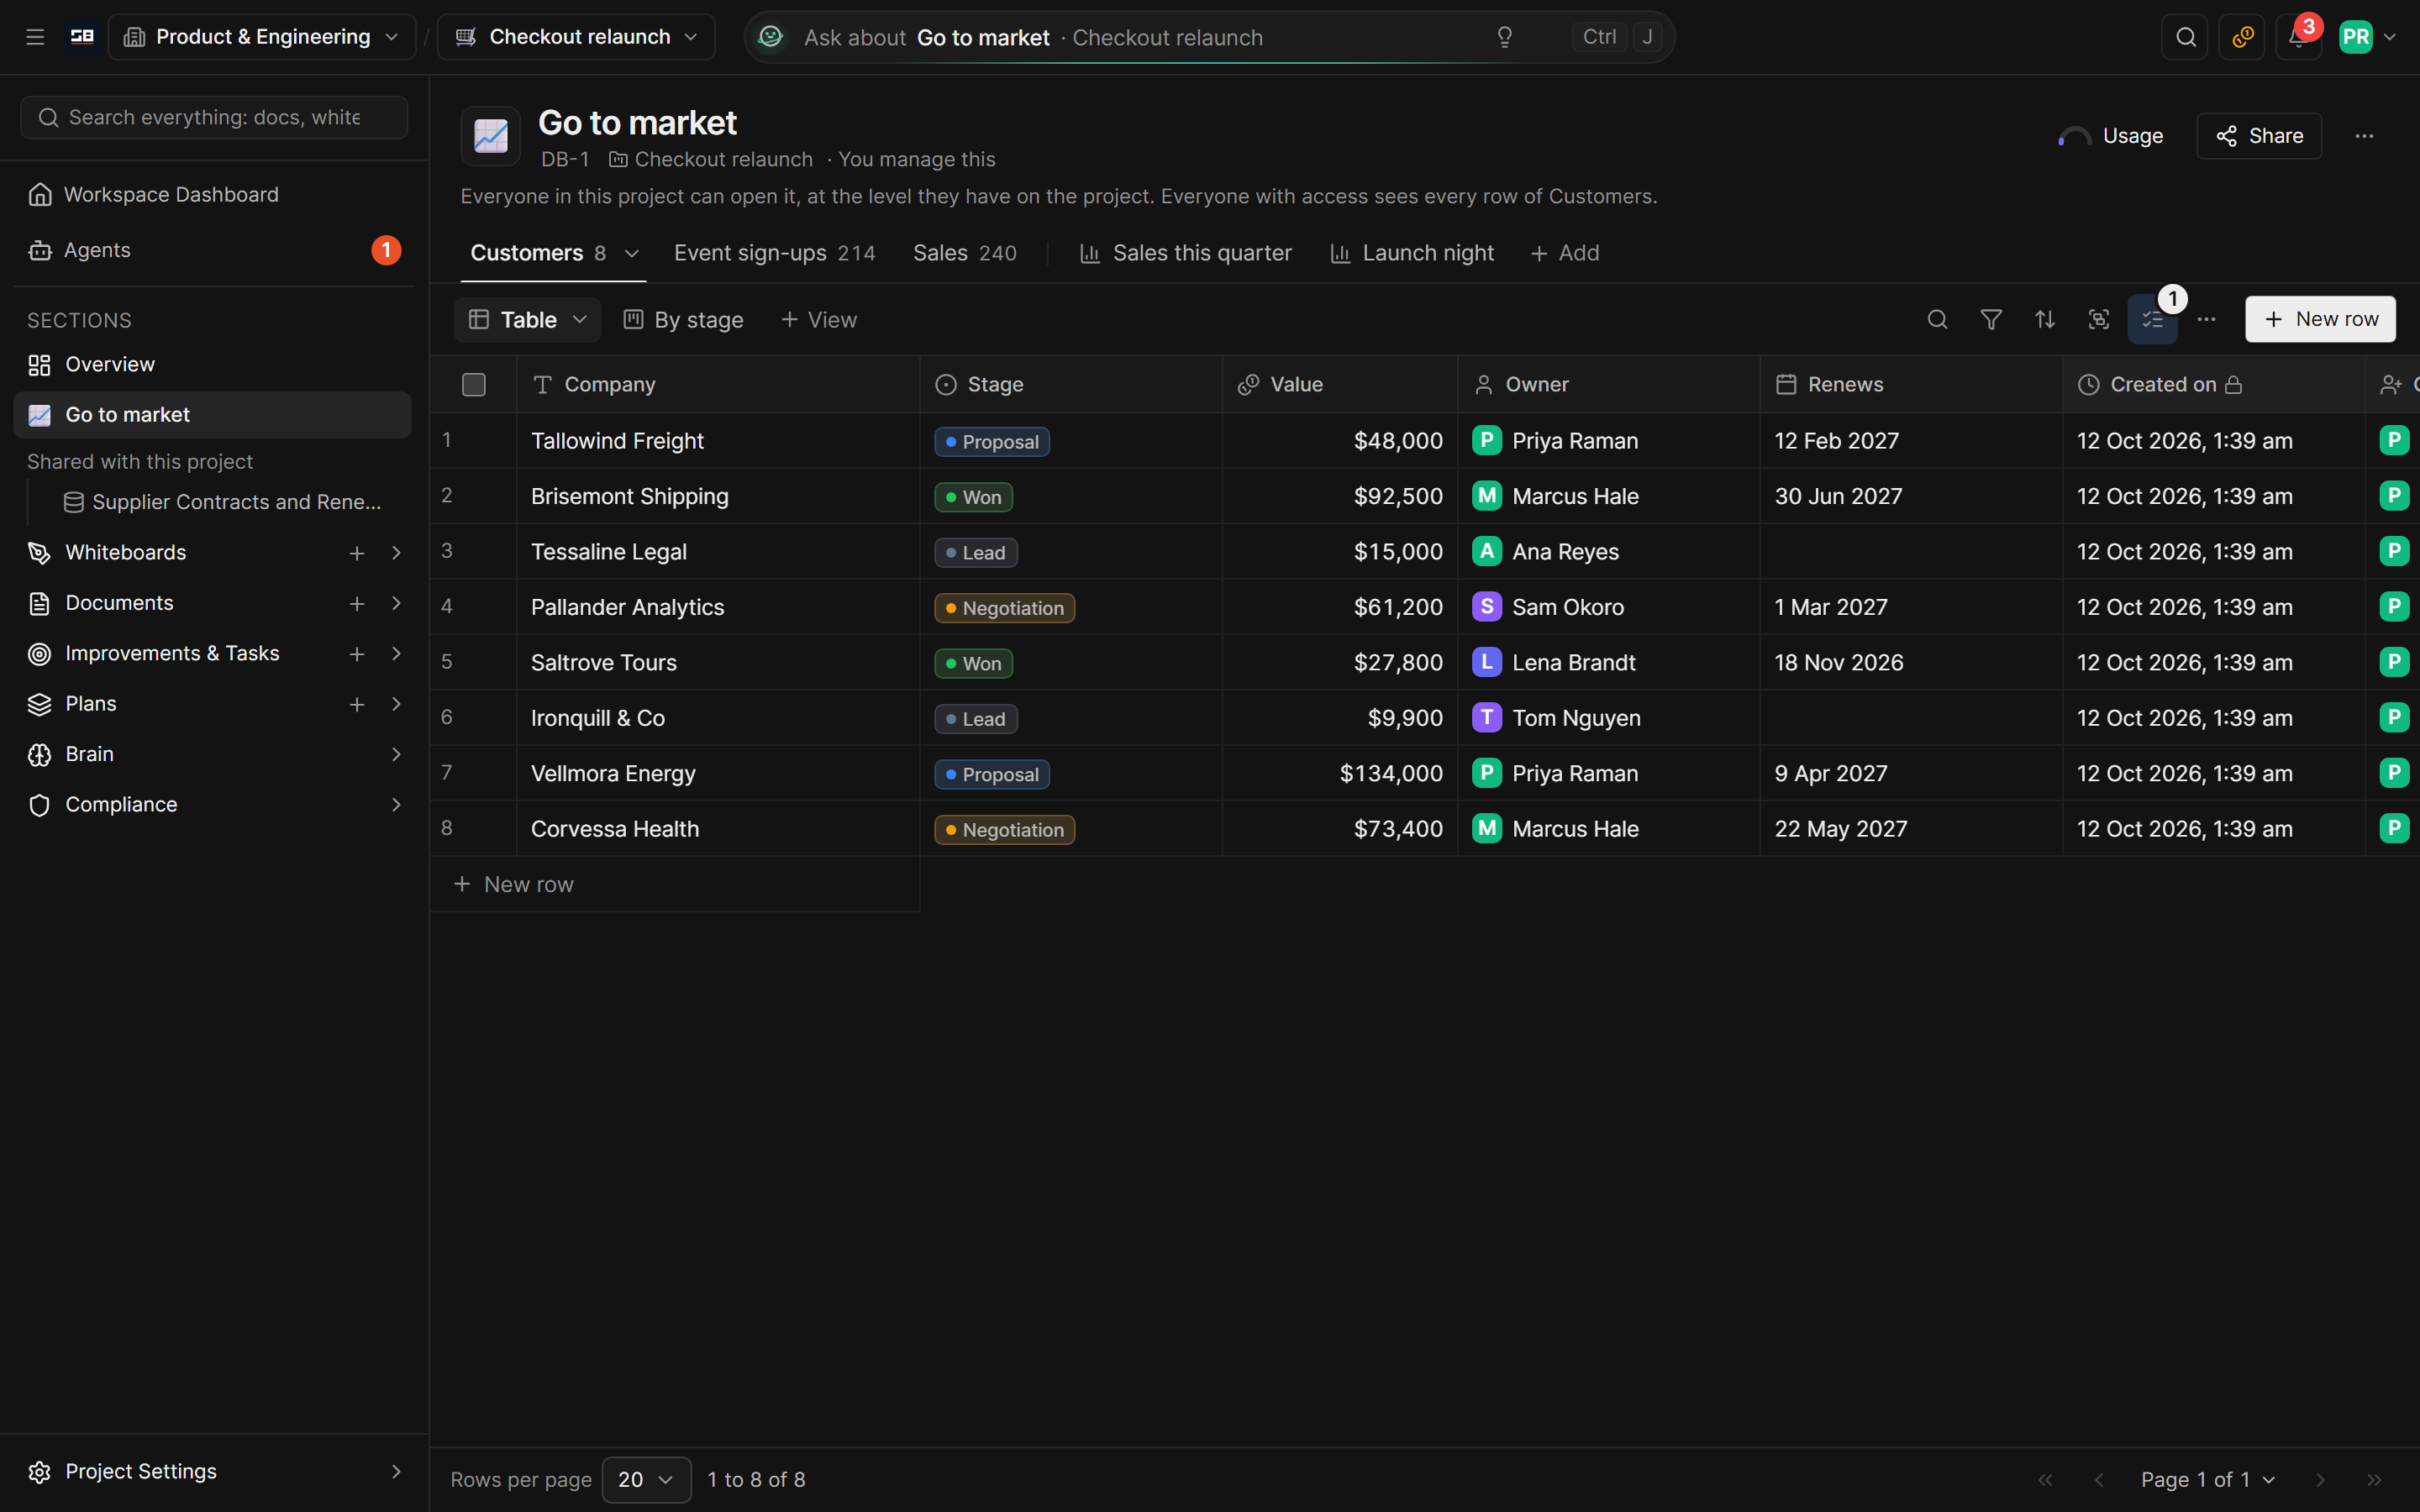Image resolution: width=2420 pixels, height=1512 pixels.
Task: Open page more options ellipsis near Share
Action: coord(2364,136)
